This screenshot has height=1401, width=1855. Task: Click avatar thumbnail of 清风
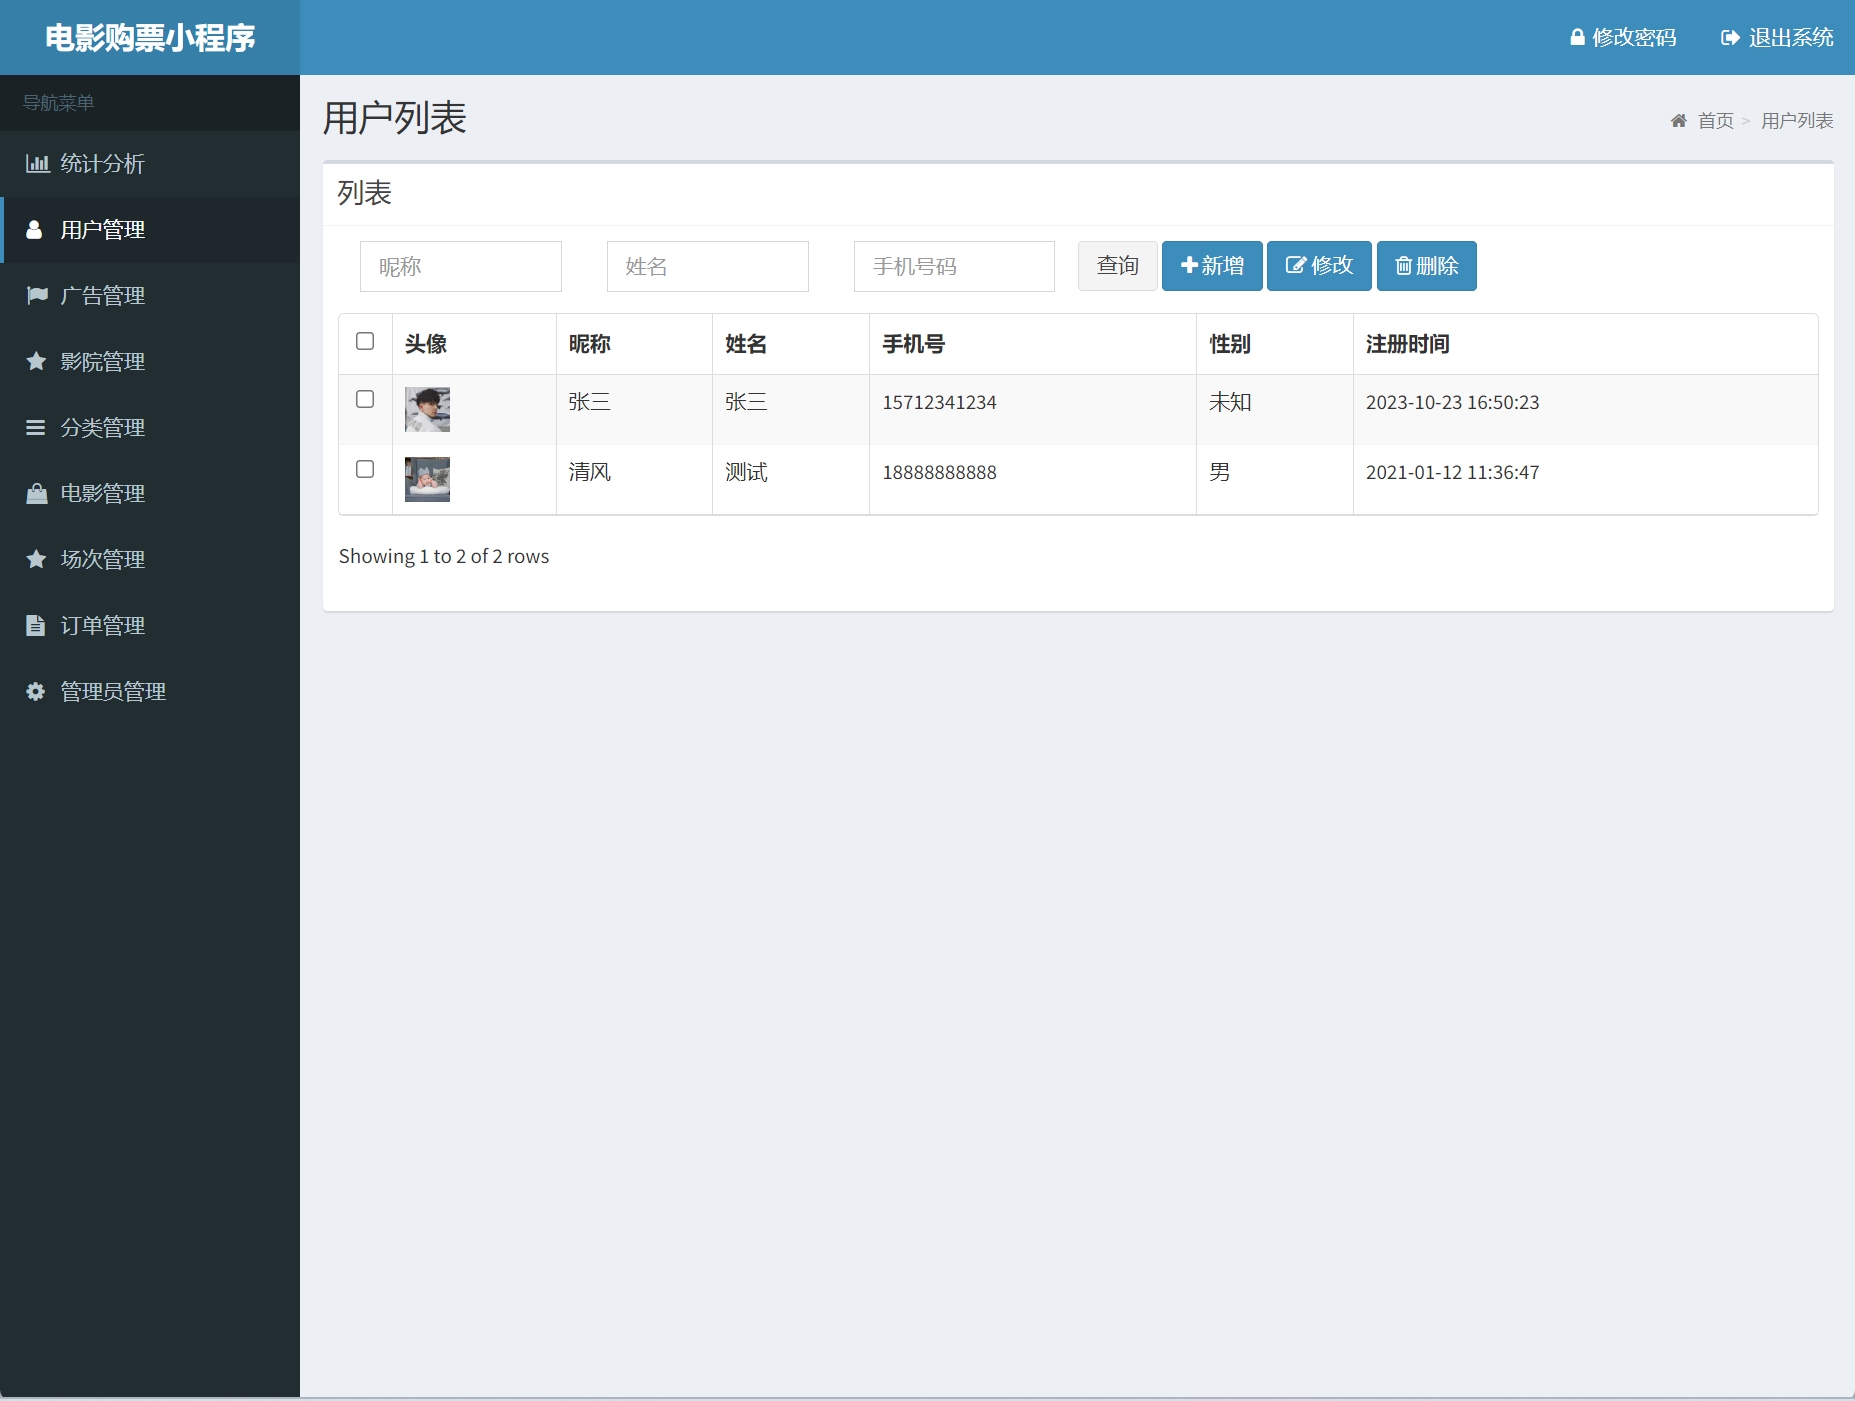pos(427,479)
